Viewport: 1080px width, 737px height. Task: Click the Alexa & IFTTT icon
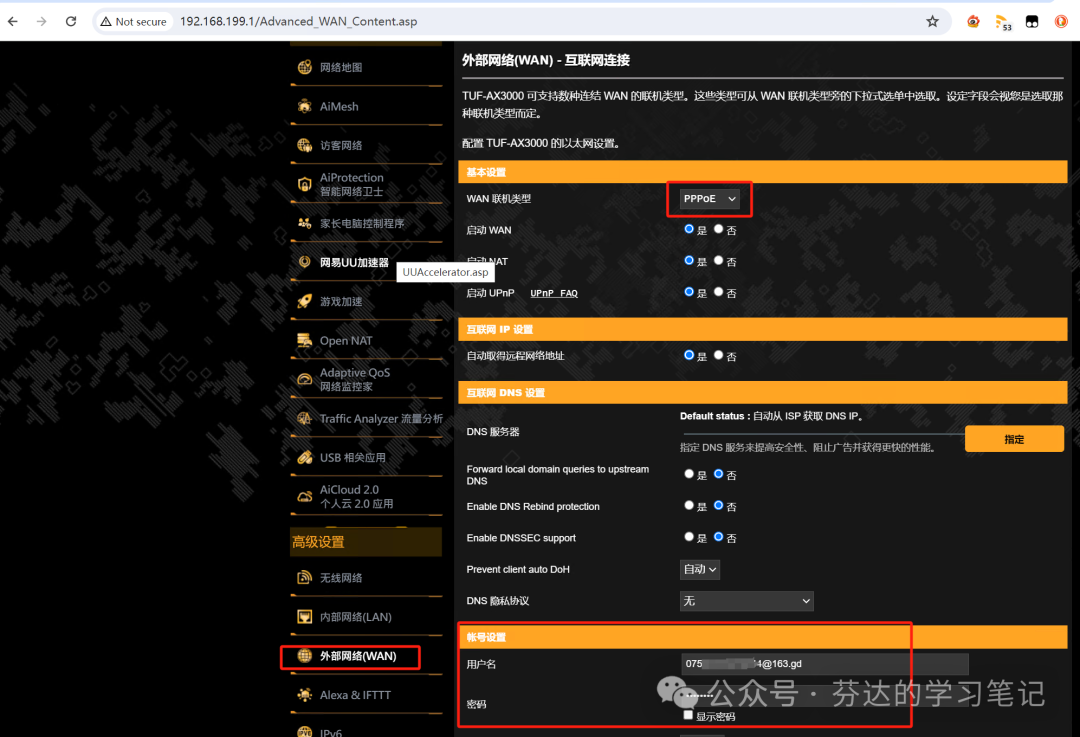(304, 694)
